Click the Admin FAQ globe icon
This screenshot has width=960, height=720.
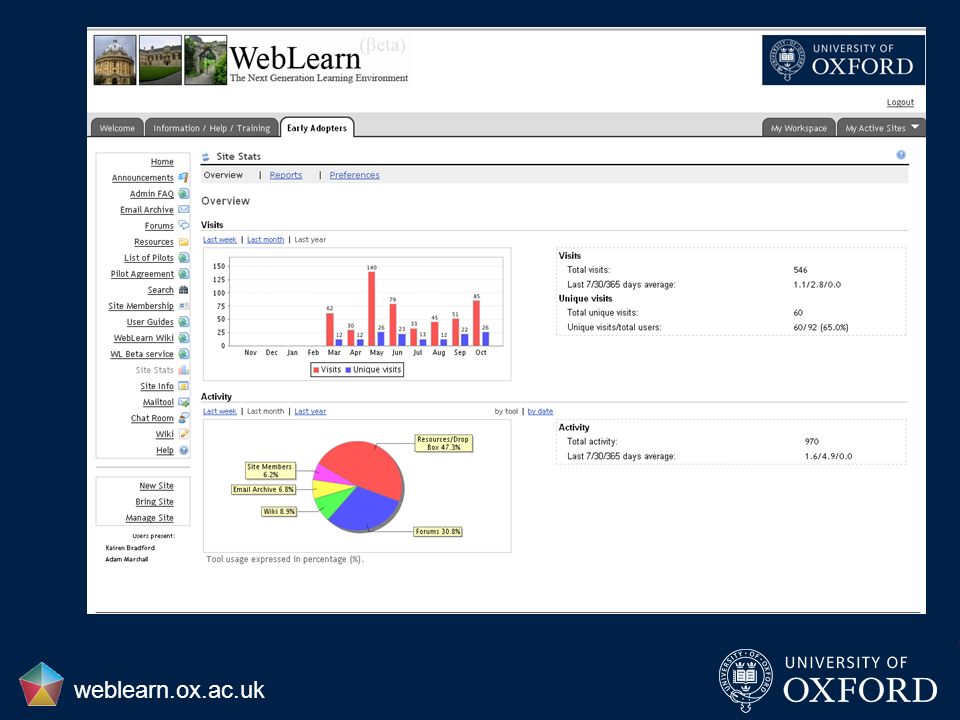click(x=183, y=193)
